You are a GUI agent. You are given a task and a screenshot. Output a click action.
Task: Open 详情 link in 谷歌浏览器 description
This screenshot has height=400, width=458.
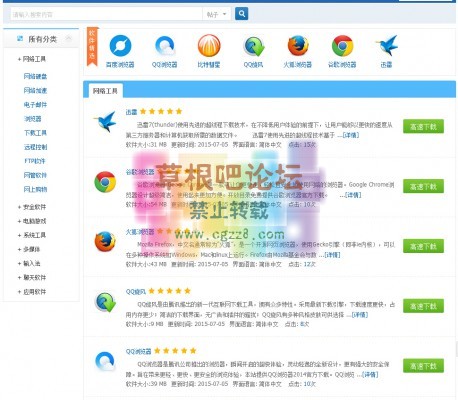pyautogui.click(x=353, y=195)
